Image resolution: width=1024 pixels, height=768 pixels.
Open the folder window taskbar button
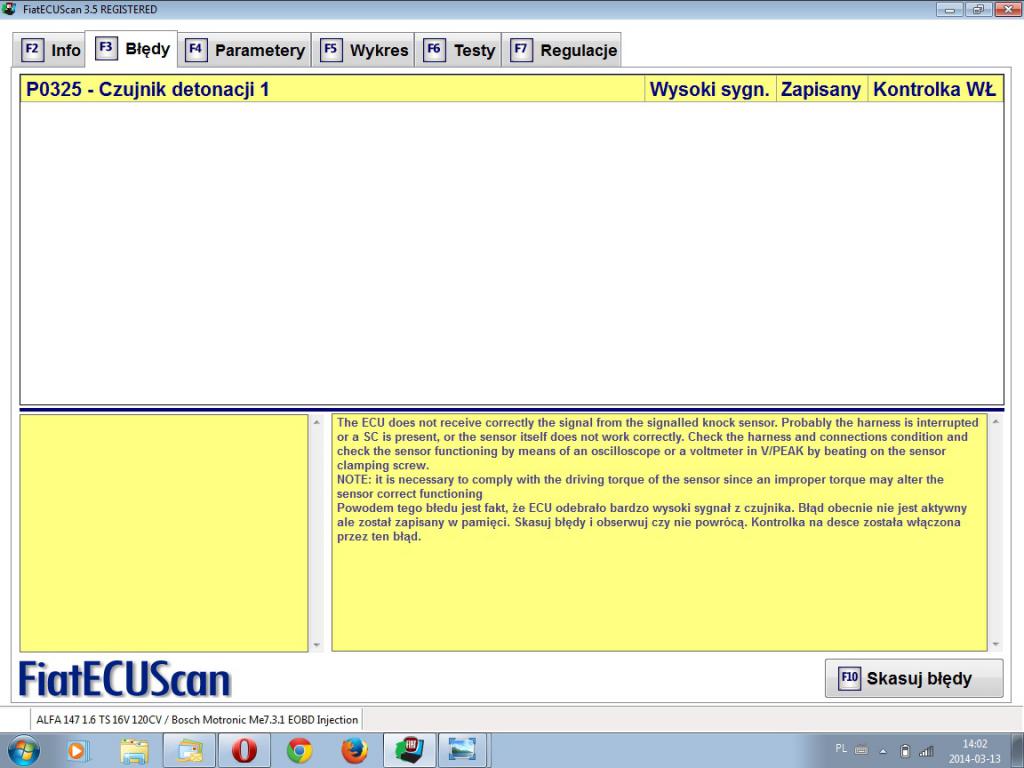click(x=189, y=750)
